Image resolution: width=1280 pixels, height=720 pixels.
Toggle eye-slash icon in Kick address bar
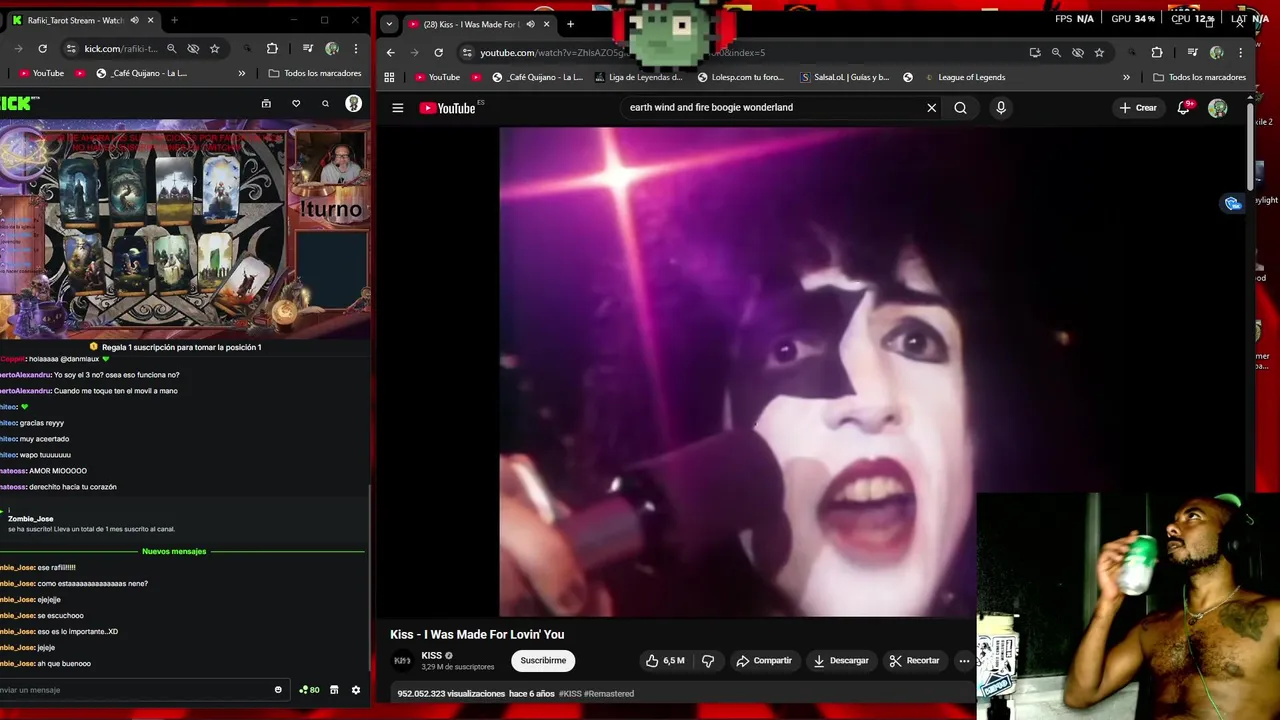[193, 48]
